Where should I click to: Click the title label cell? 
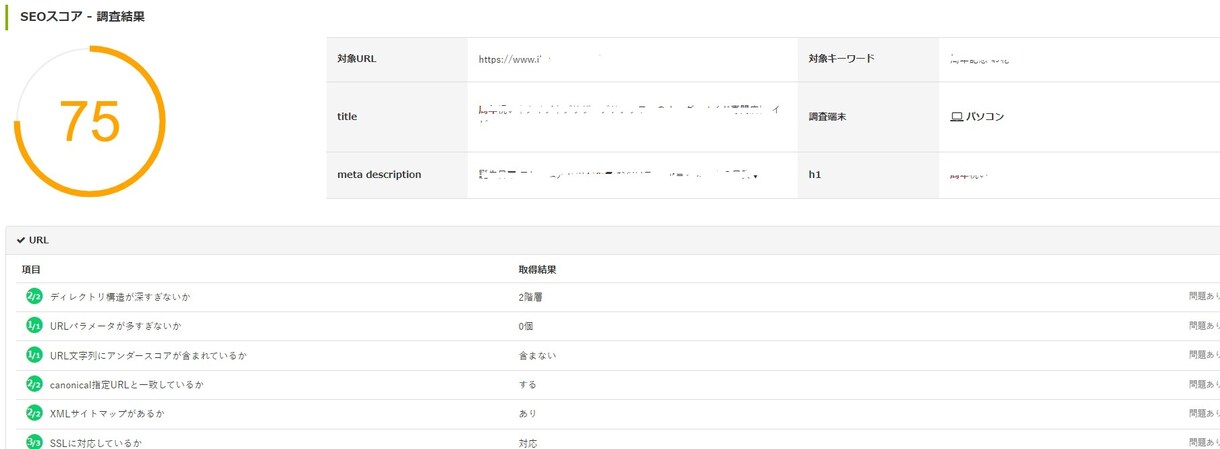(x=397, y=117)
